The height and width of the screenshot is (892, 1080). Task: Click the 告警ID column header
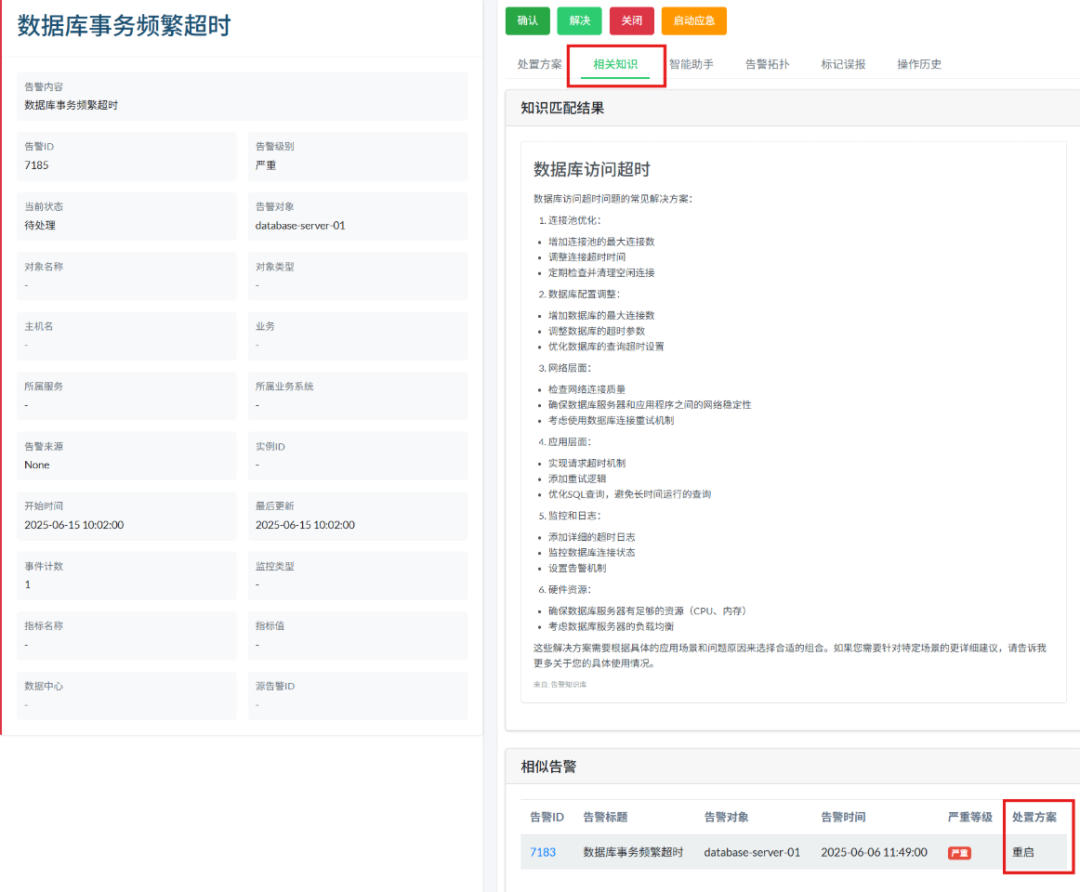[x=546, y=817]
